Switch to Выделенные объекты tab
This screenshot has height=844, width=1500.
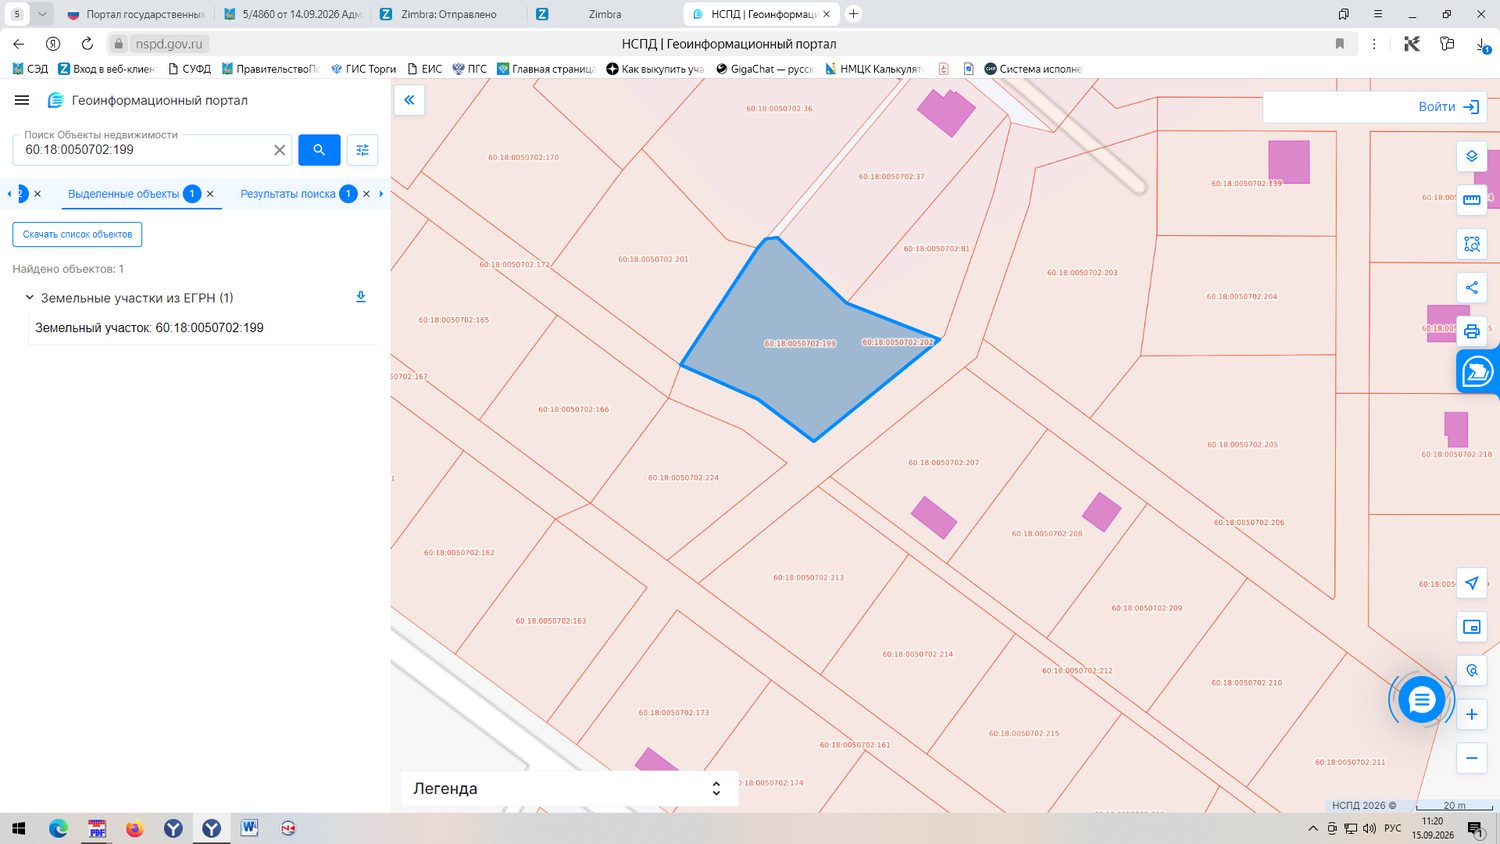[x=124, y=194]
